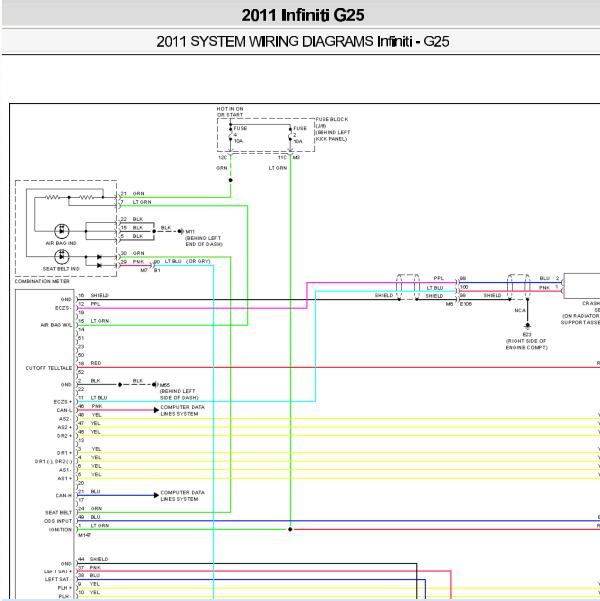Click the Fuse 2 10A symbol

click(291, 135)
